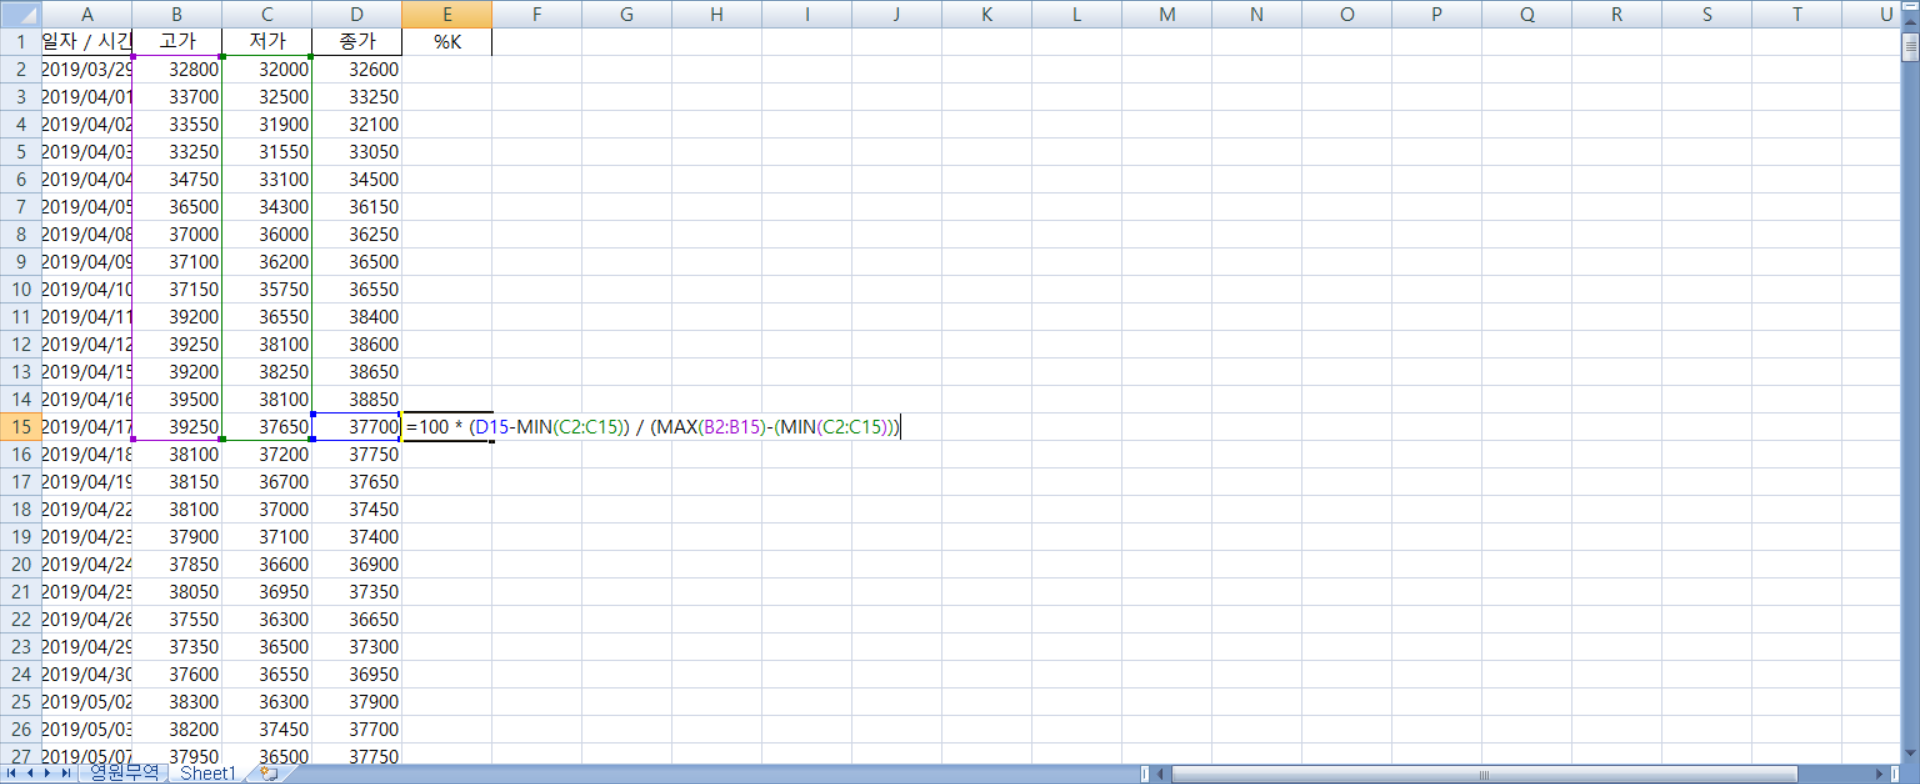
Task: Click the vertical split box above scrollbar
Action: [1910, 5]
